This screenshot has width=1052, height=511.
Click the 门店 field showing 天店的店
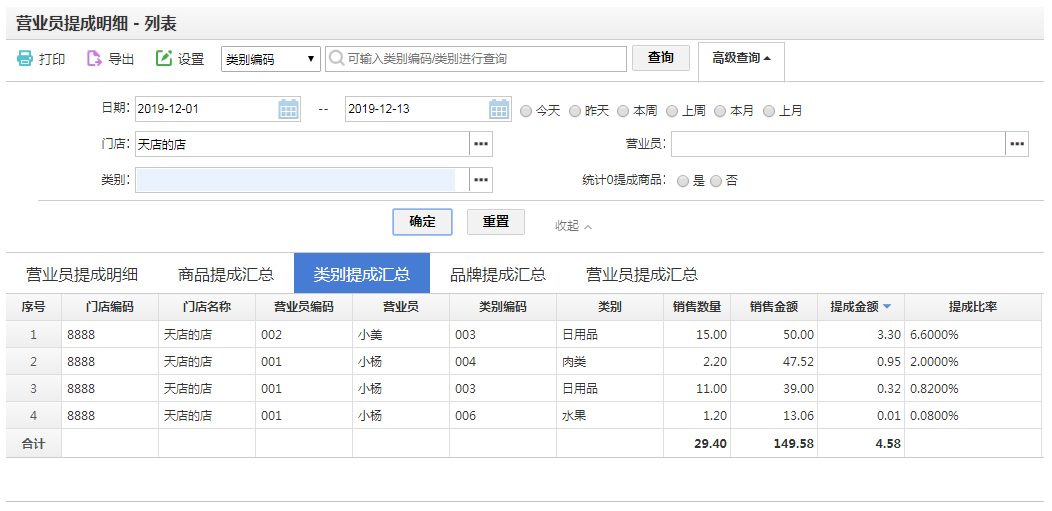302,144
